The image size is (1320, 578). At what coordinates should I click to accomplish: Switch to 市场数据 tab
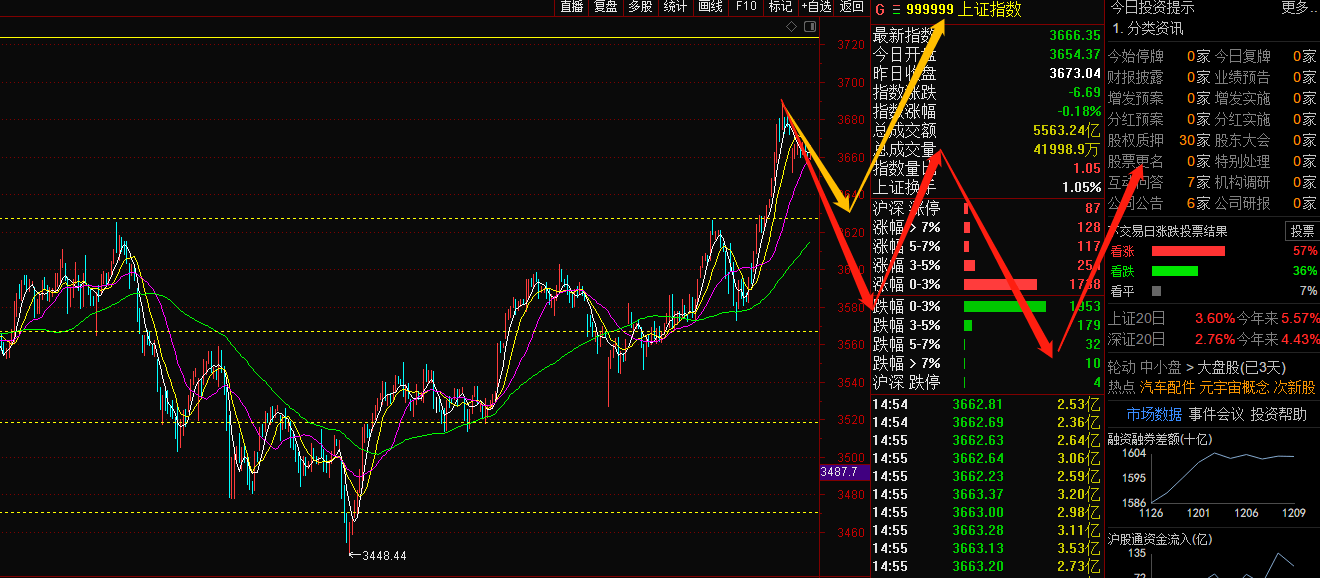click(x=1154, y=414)
